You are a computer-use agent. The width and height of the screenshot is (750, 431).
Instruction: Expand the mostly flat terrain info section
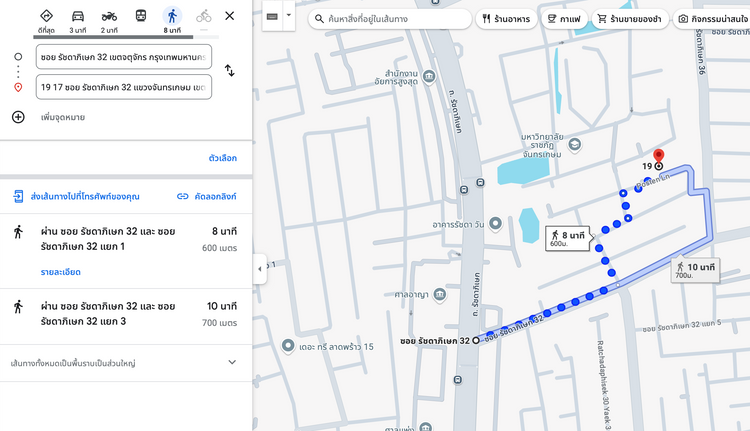pyautogui.click(x=232, y=362)
